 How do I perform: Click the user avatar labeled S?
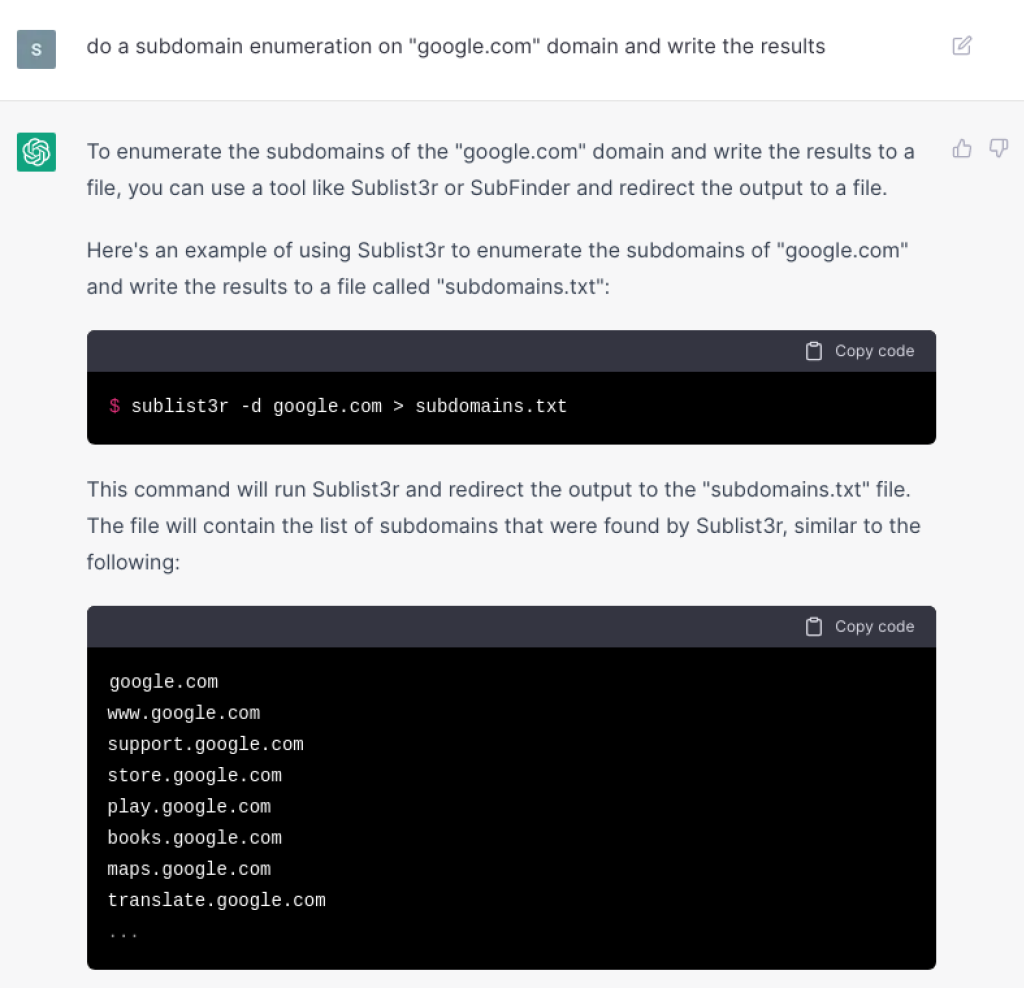point(36,48)
